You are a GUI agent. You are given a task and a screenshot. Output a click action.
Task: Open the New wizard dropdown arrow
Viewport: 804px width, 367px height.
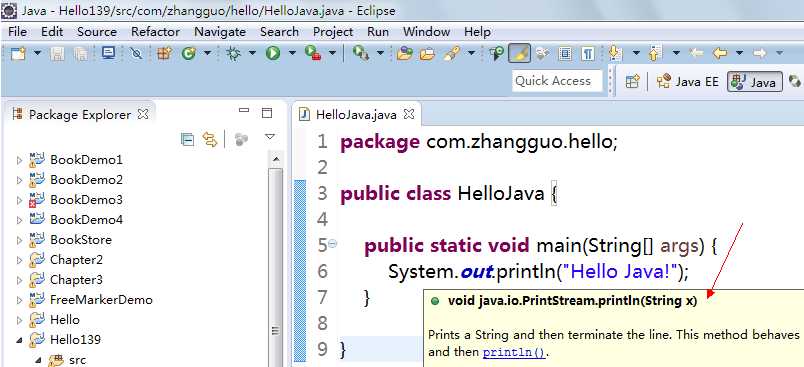tap(37, 53)
